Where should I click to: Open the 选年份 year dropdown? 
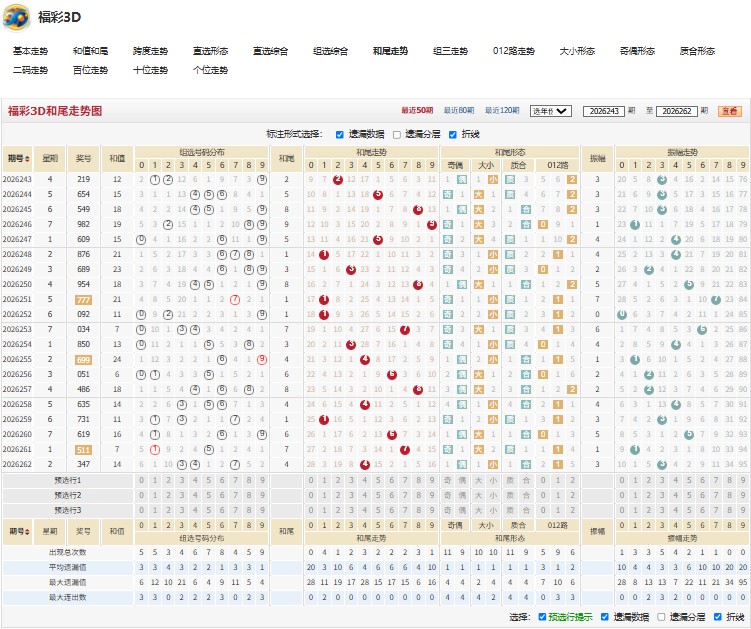(550, 111)
